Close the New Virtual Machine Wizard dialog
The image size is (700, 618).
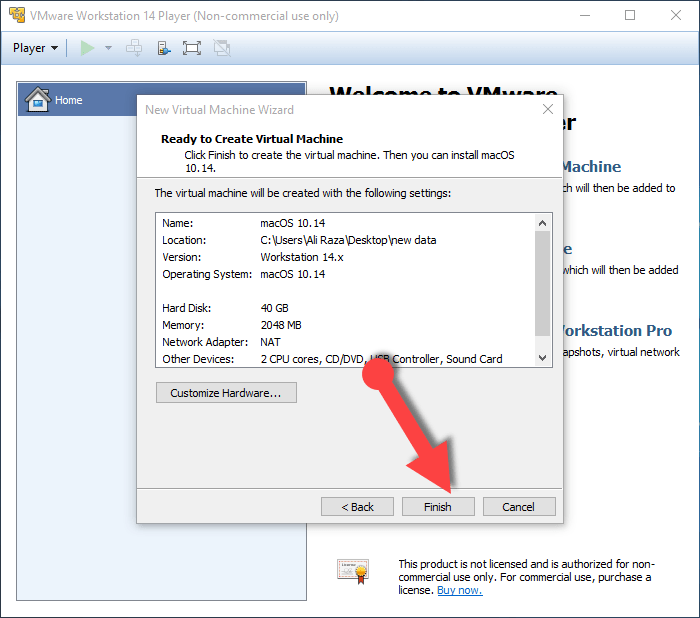547,109
